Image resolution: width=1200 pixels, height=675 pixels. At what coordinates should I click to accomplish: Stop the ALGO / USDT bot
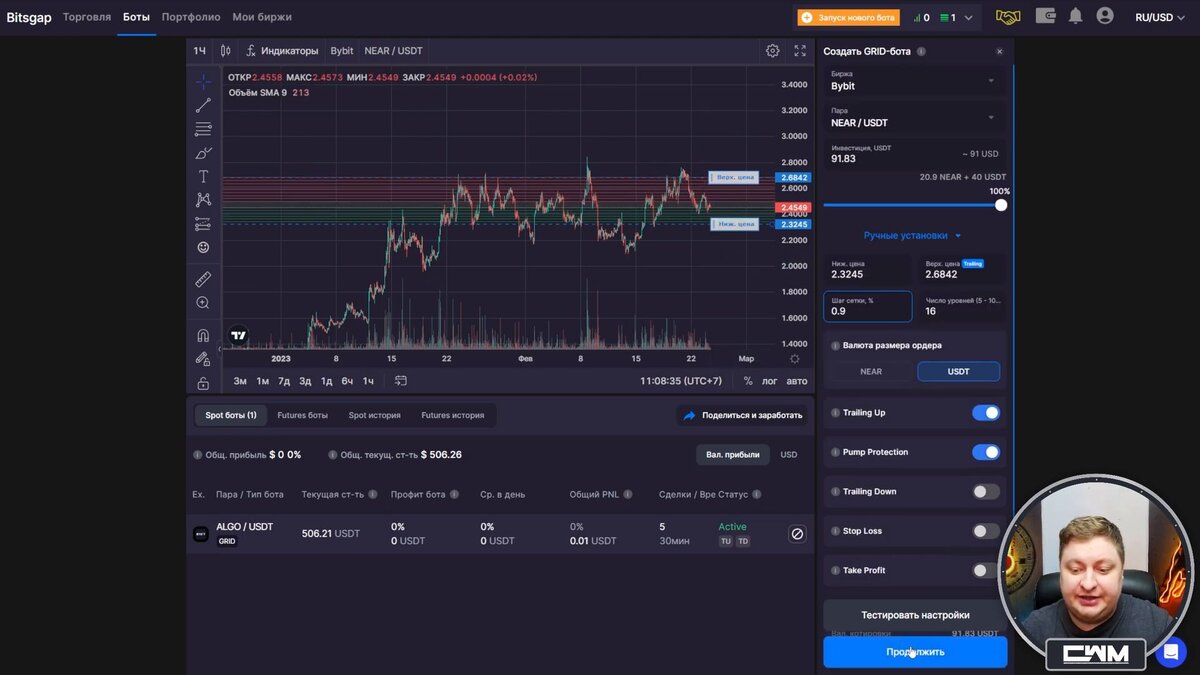tap(797, 534)
